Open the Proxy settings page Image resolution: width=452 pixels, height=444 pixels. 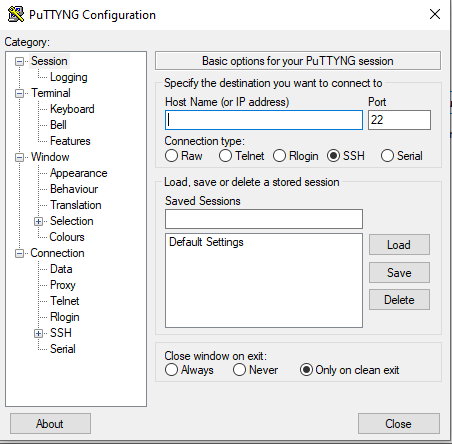63,285
